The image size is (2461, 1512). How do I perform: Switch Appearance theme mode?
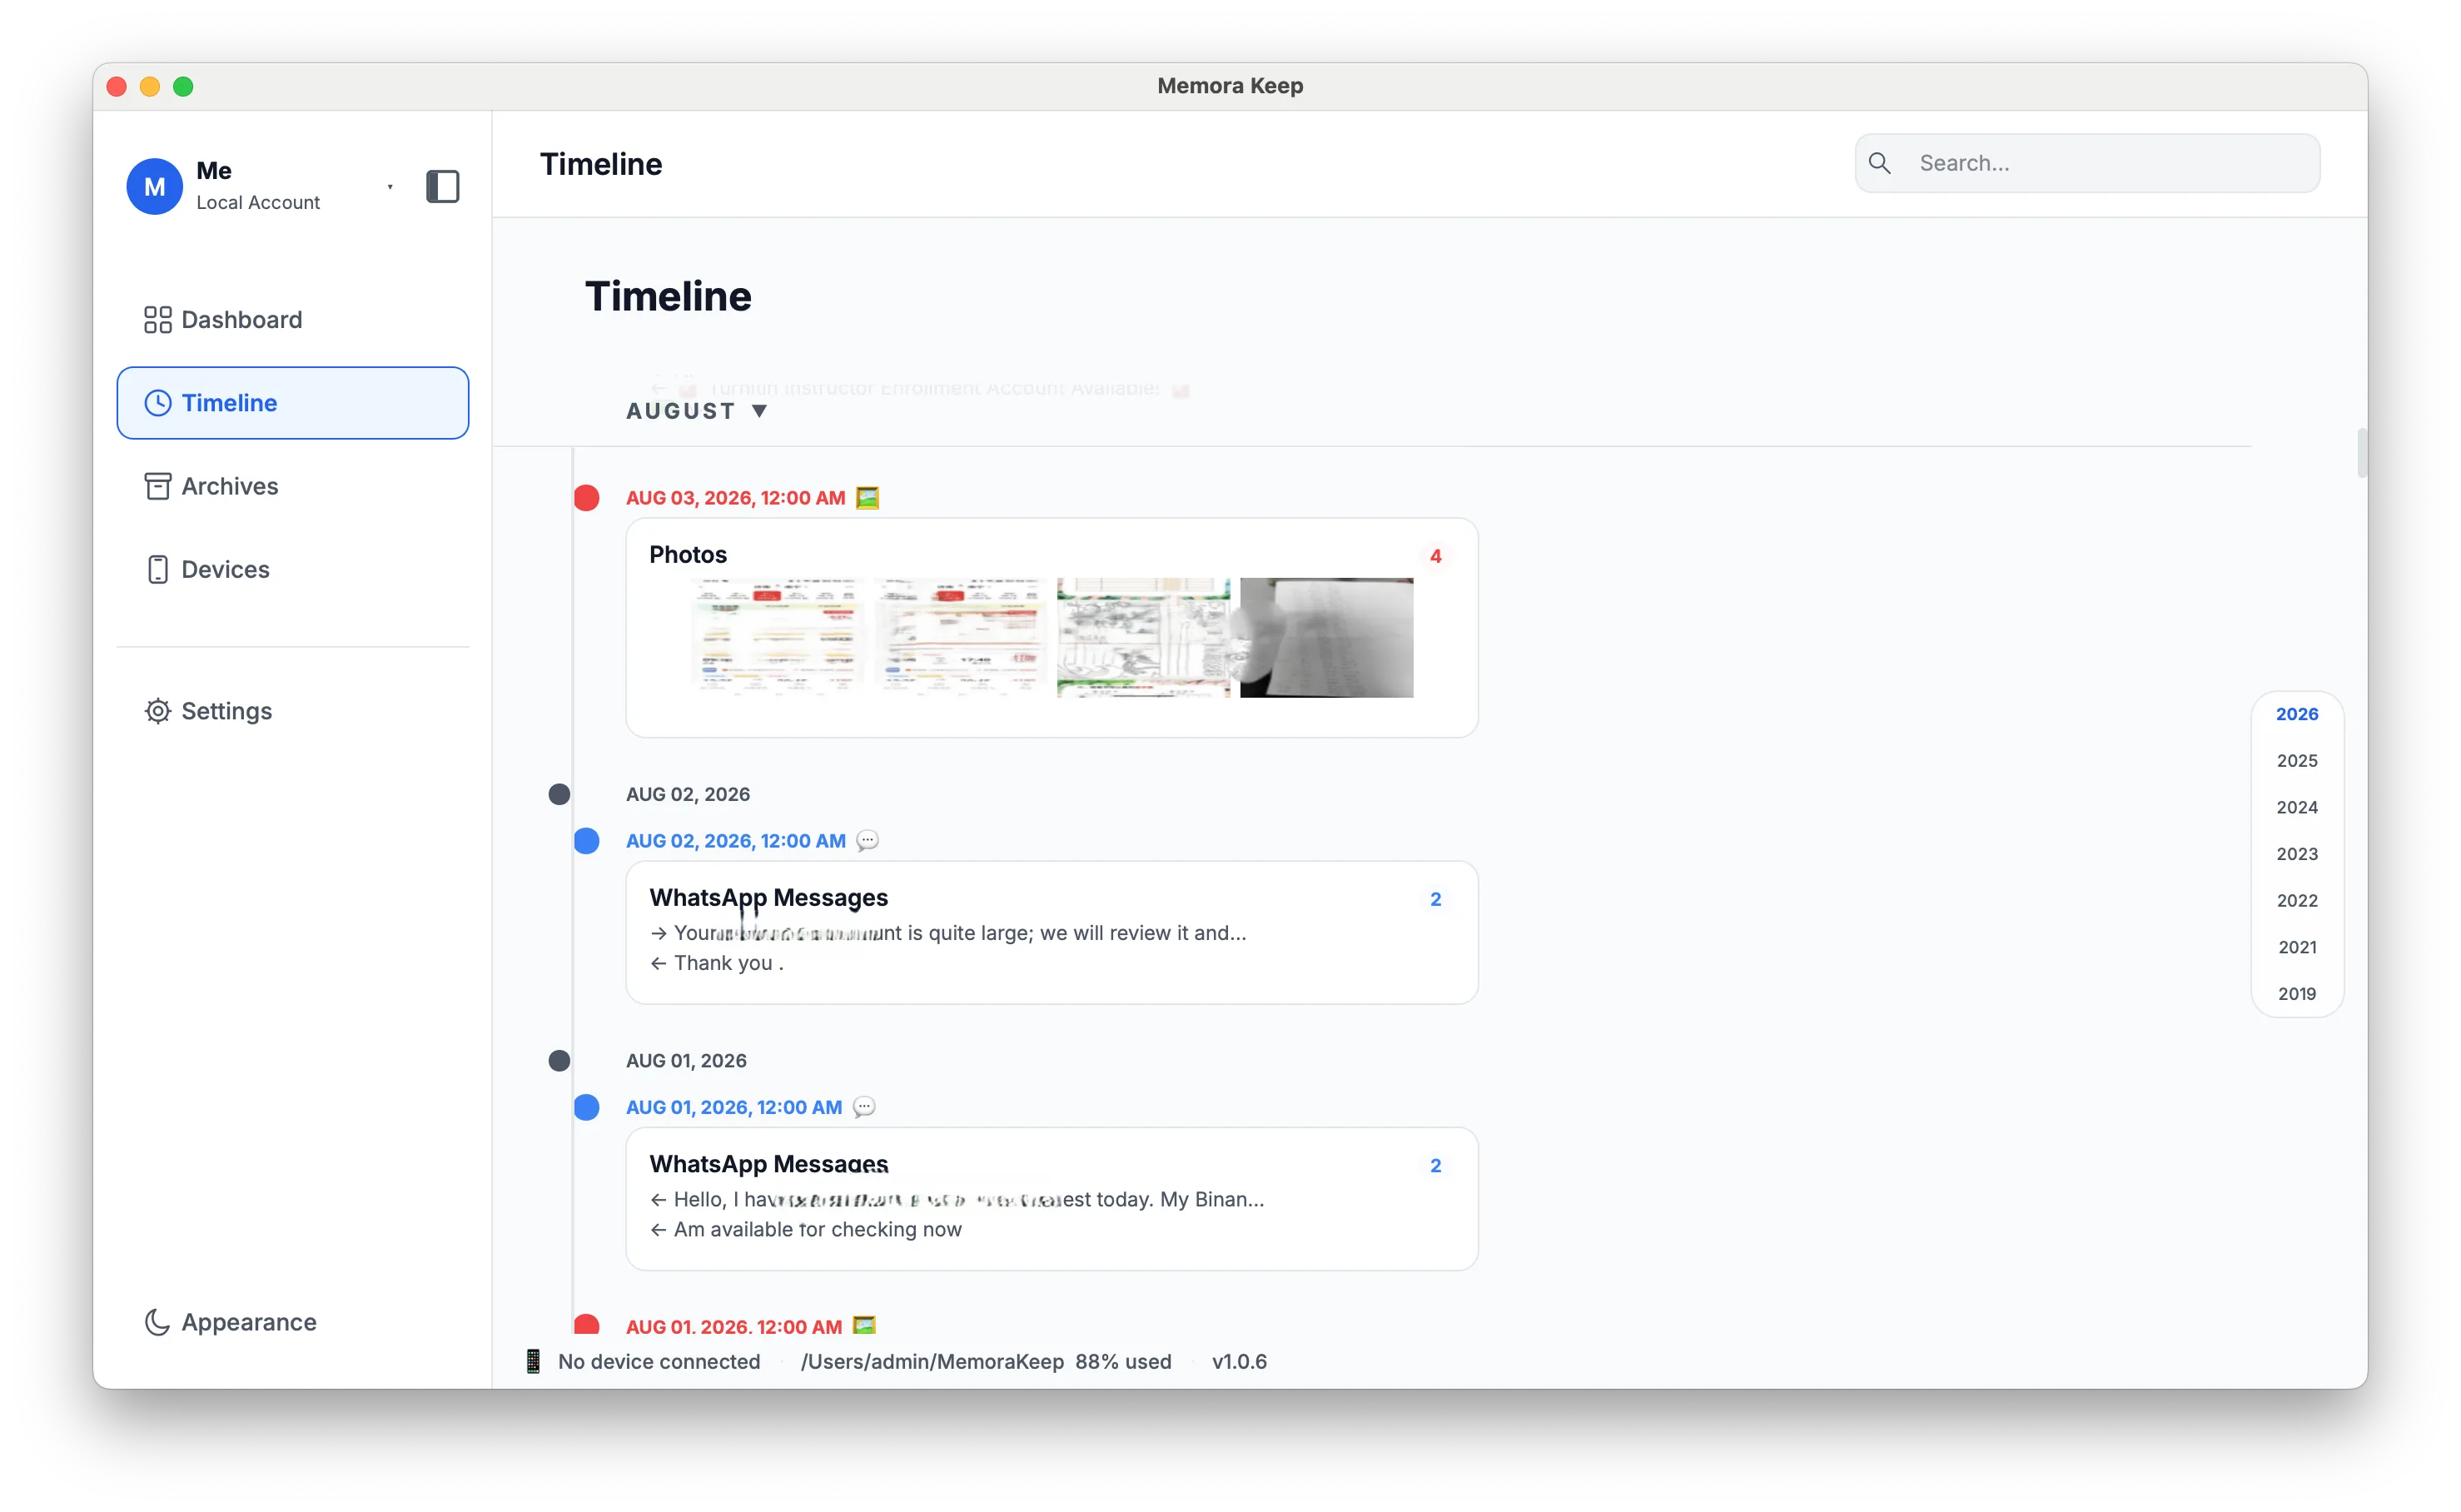pyautogui.click(x=292, y=1322)
